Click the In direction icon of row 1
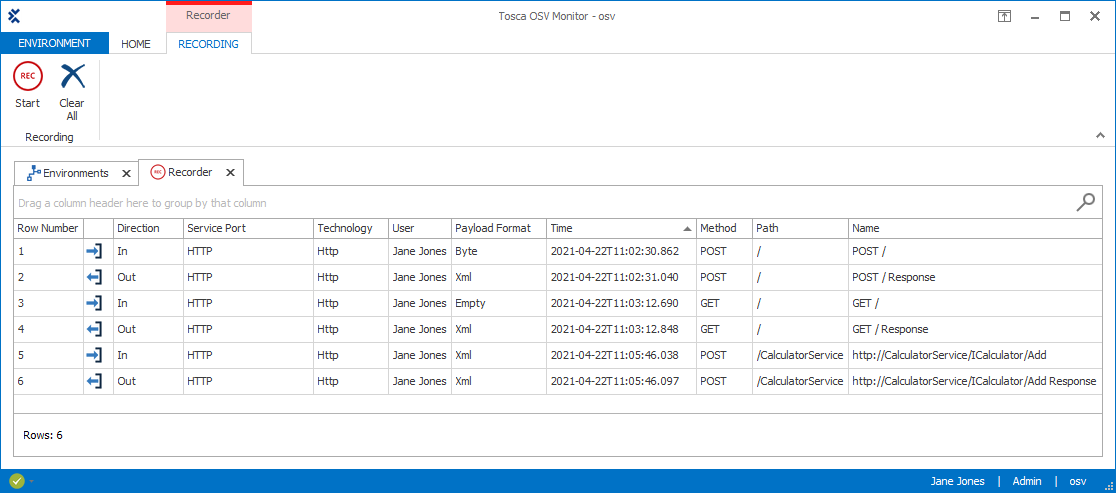Image resolution: width=1116 pixels, height=493 pixels. pos(95,251)
